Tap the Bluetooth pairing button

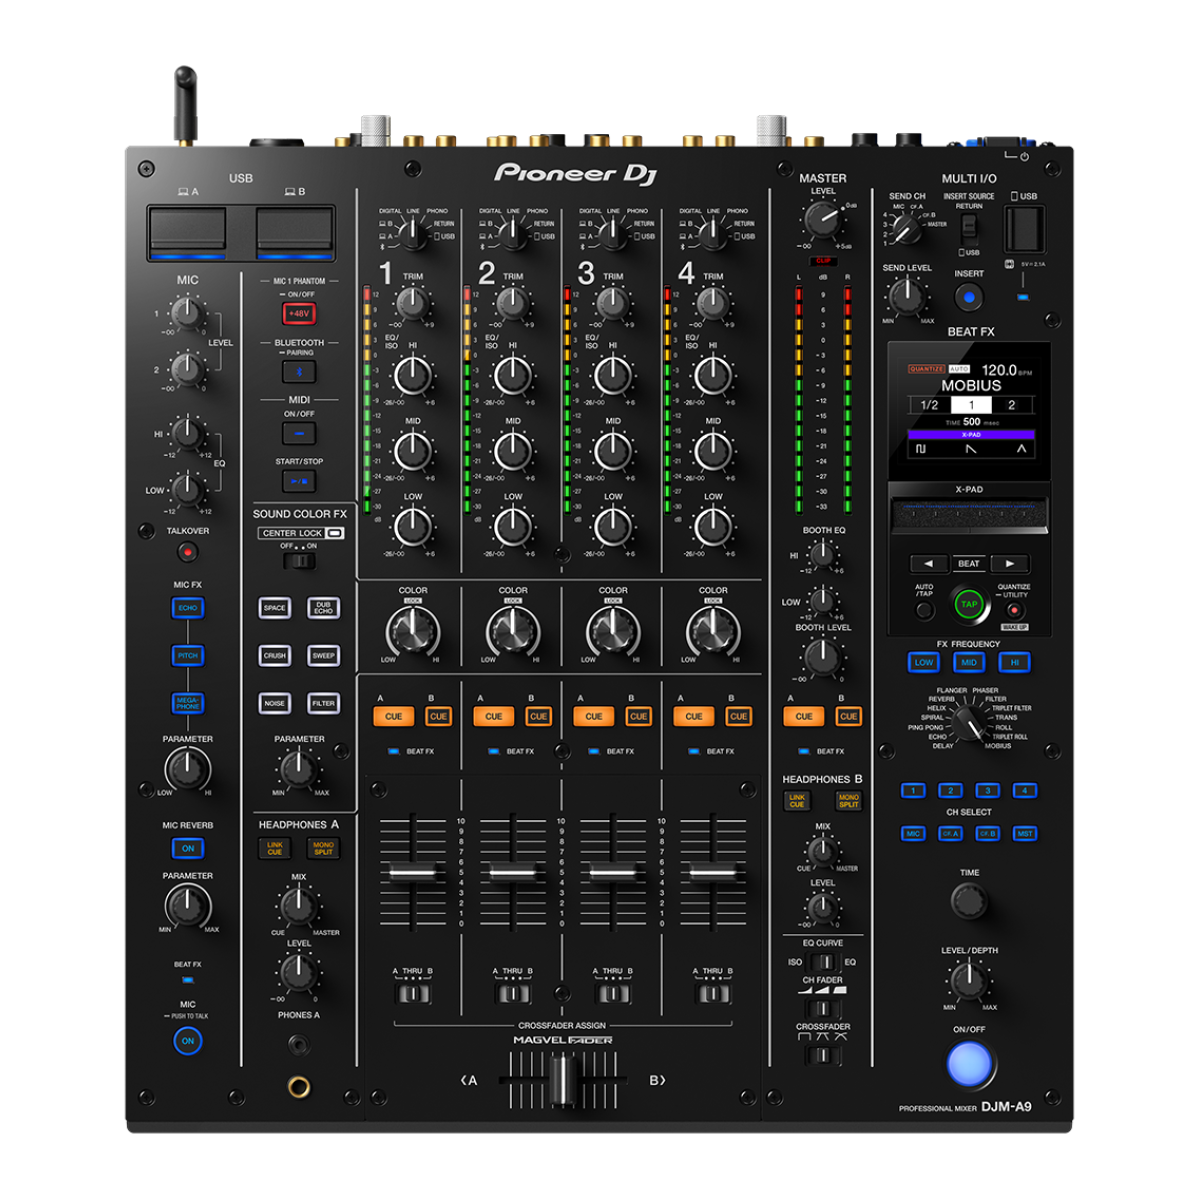299,372
